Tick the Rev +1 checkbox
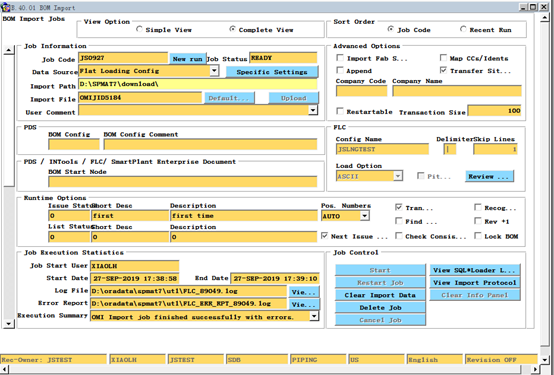 [478, 221]
